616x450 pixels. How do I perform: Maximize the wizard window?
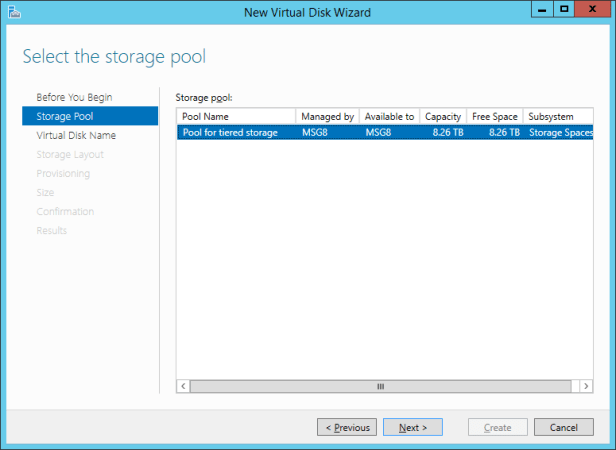coord(564,9)
